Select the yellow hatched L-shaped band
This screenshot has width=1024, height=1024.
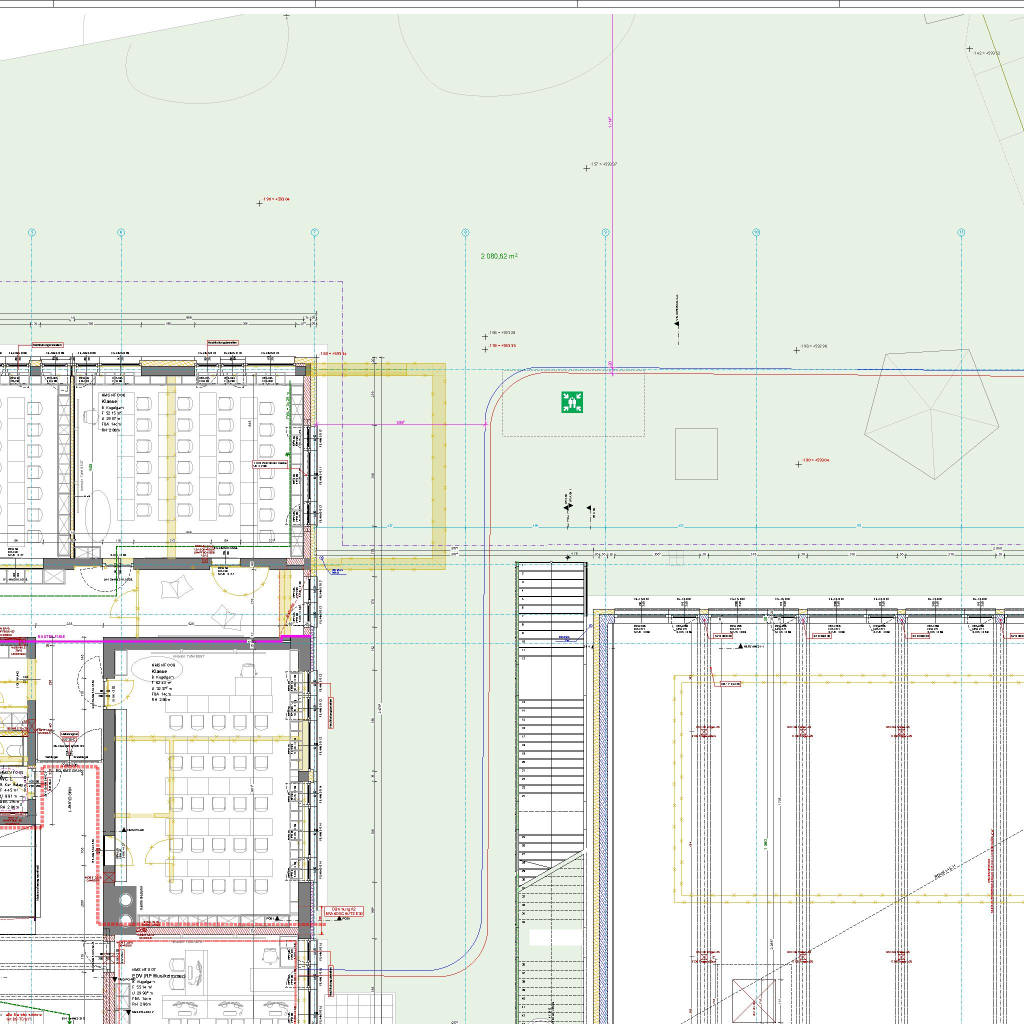coord(436,468)
